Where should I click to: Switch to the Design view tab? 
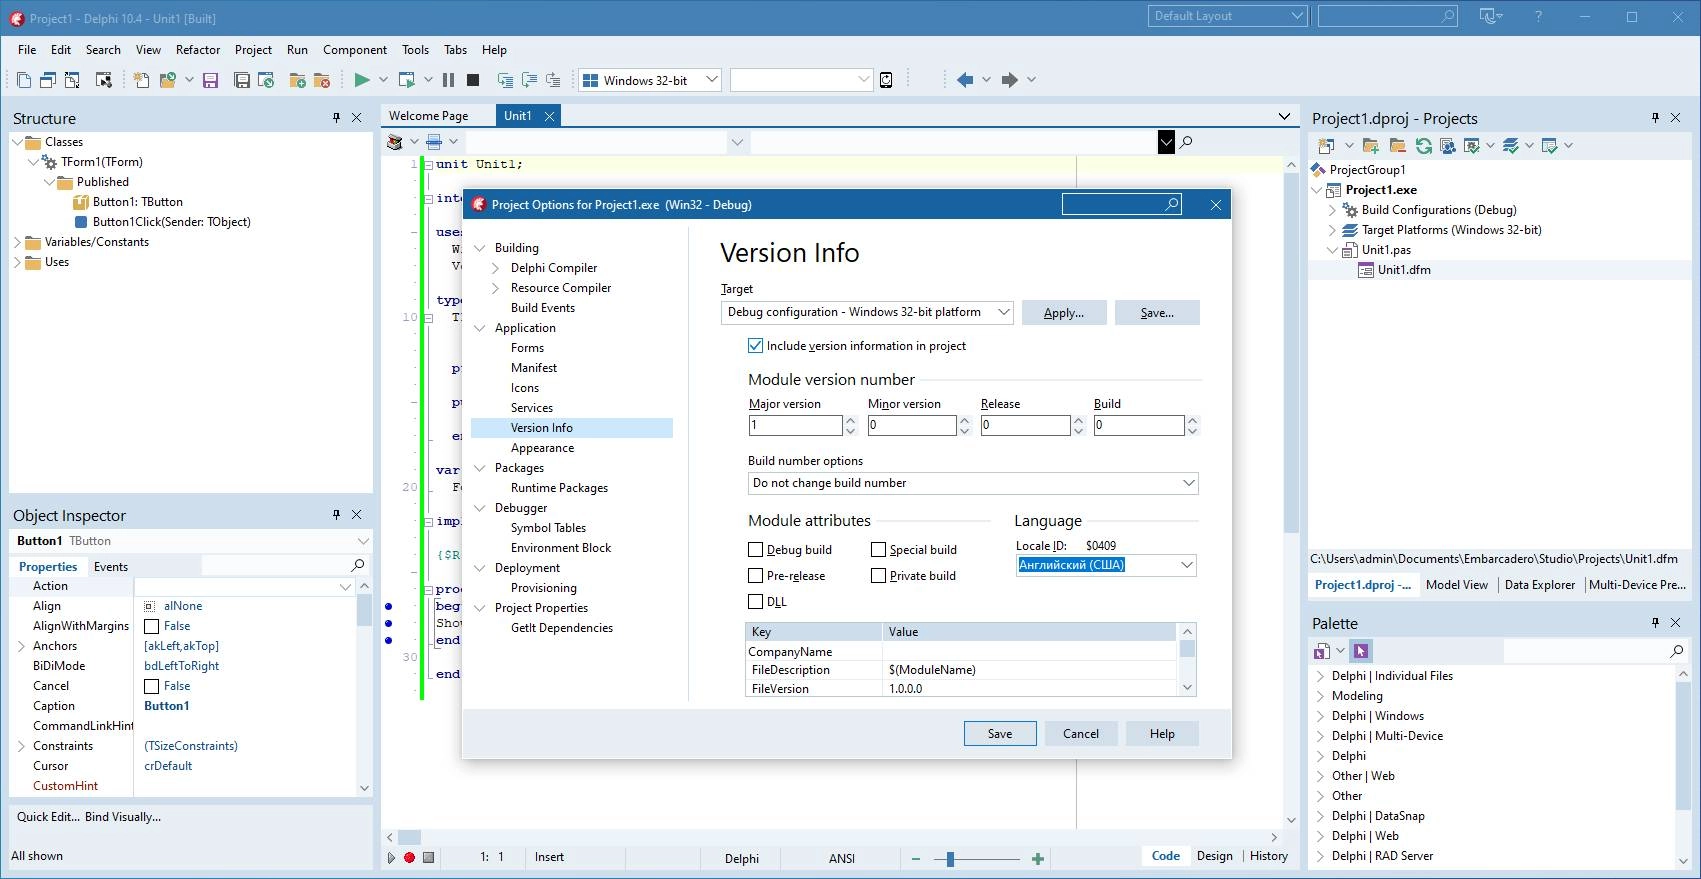point(1215,856)
